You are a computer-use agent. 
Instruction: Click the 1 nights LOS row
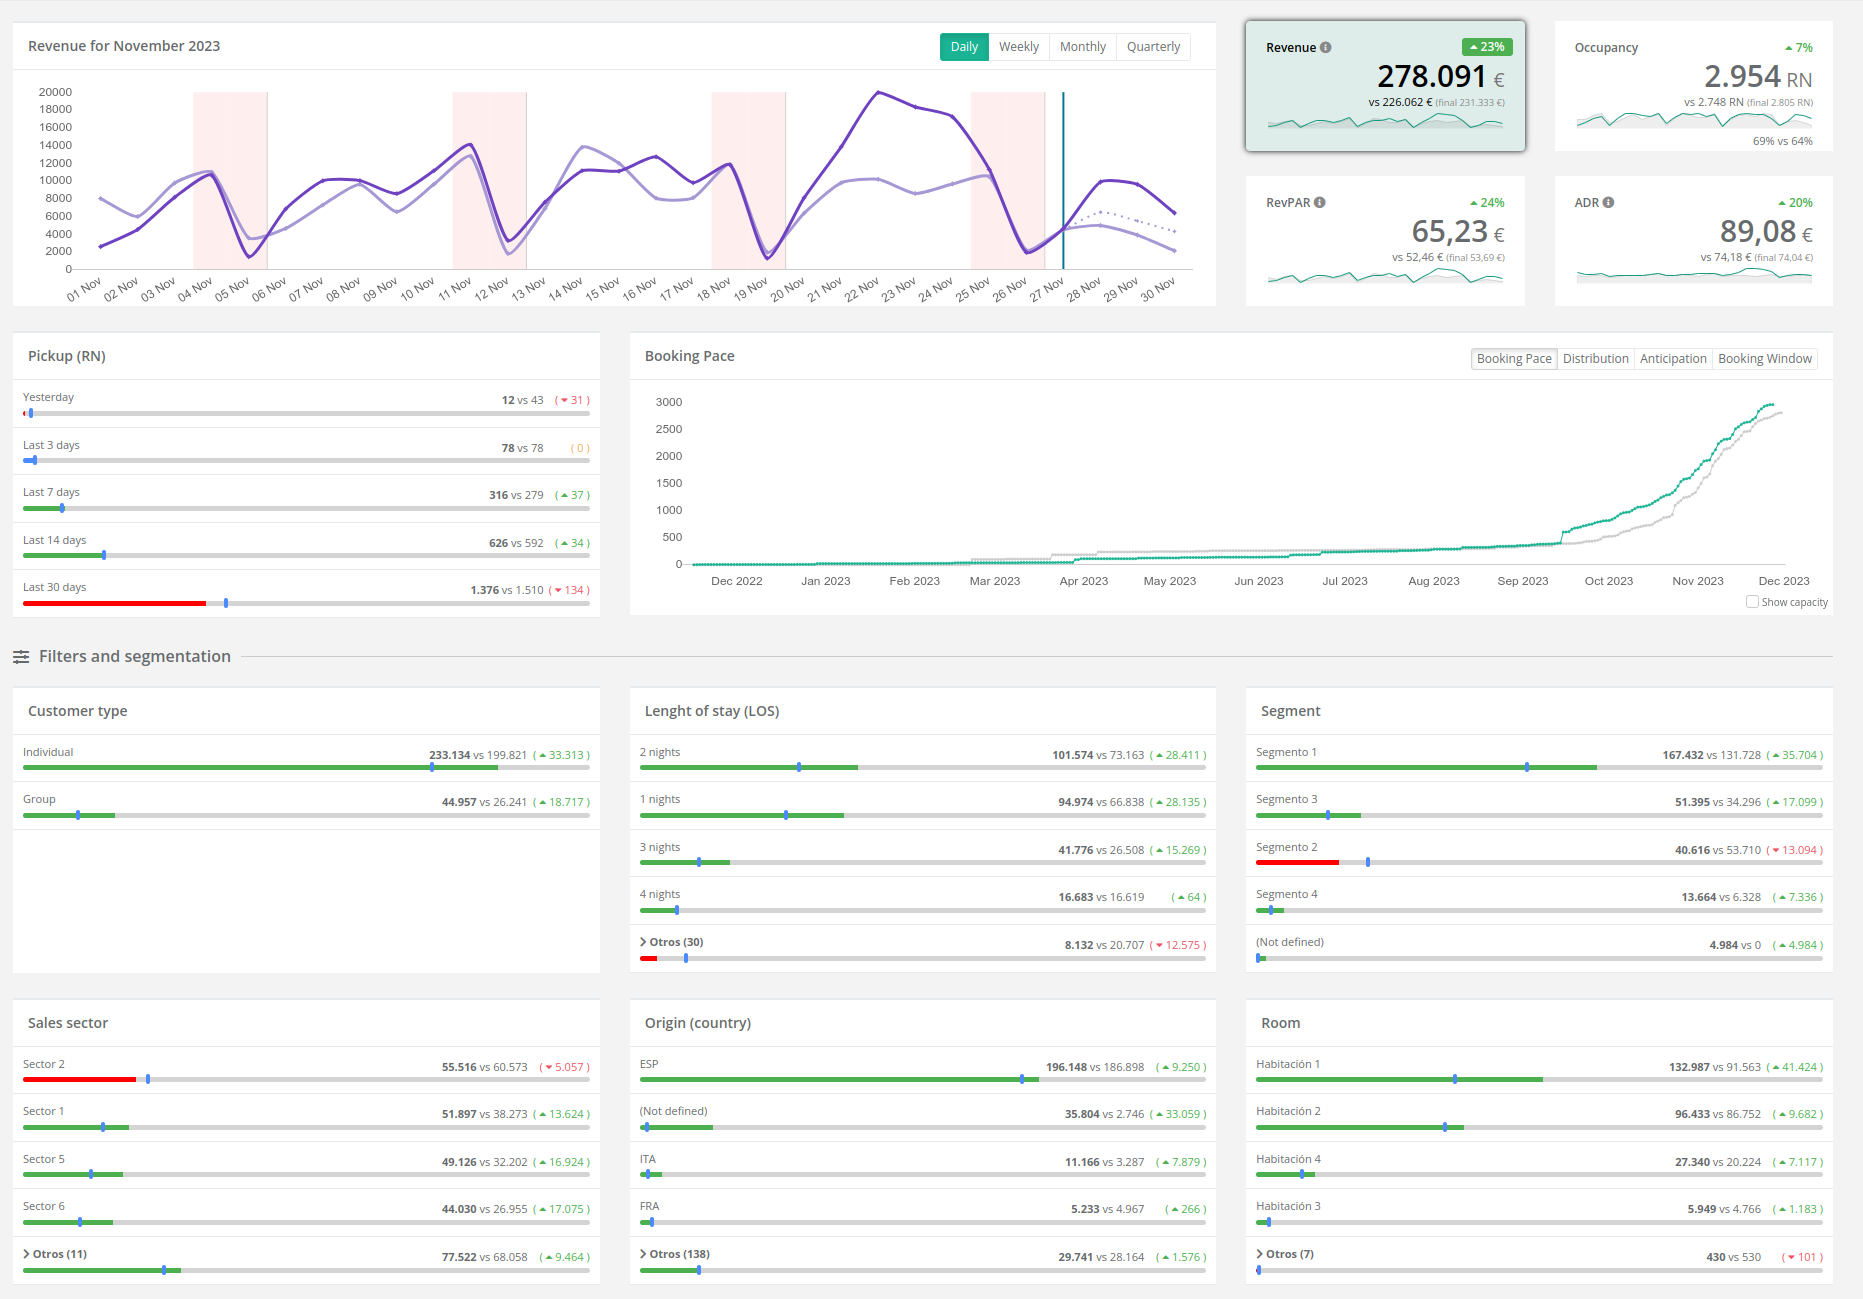pyautogui.click(x=923, y=806)
